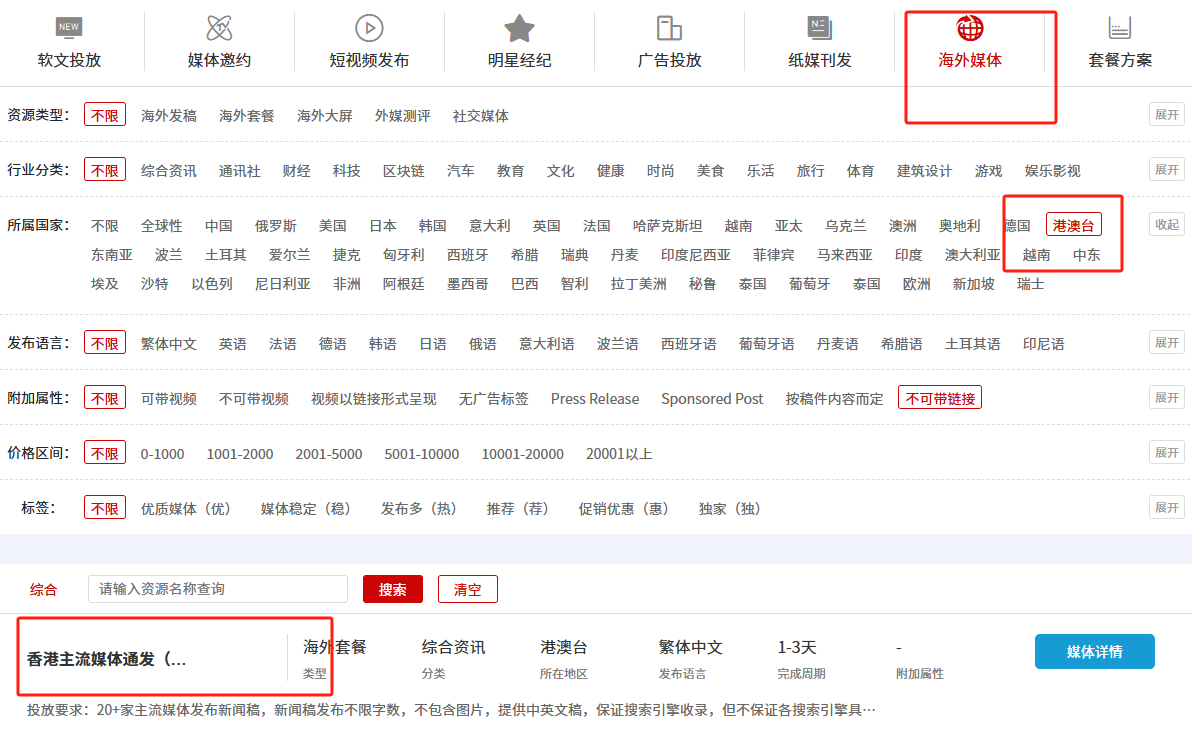Click the 短视频发布 play icon

(369, 27)
